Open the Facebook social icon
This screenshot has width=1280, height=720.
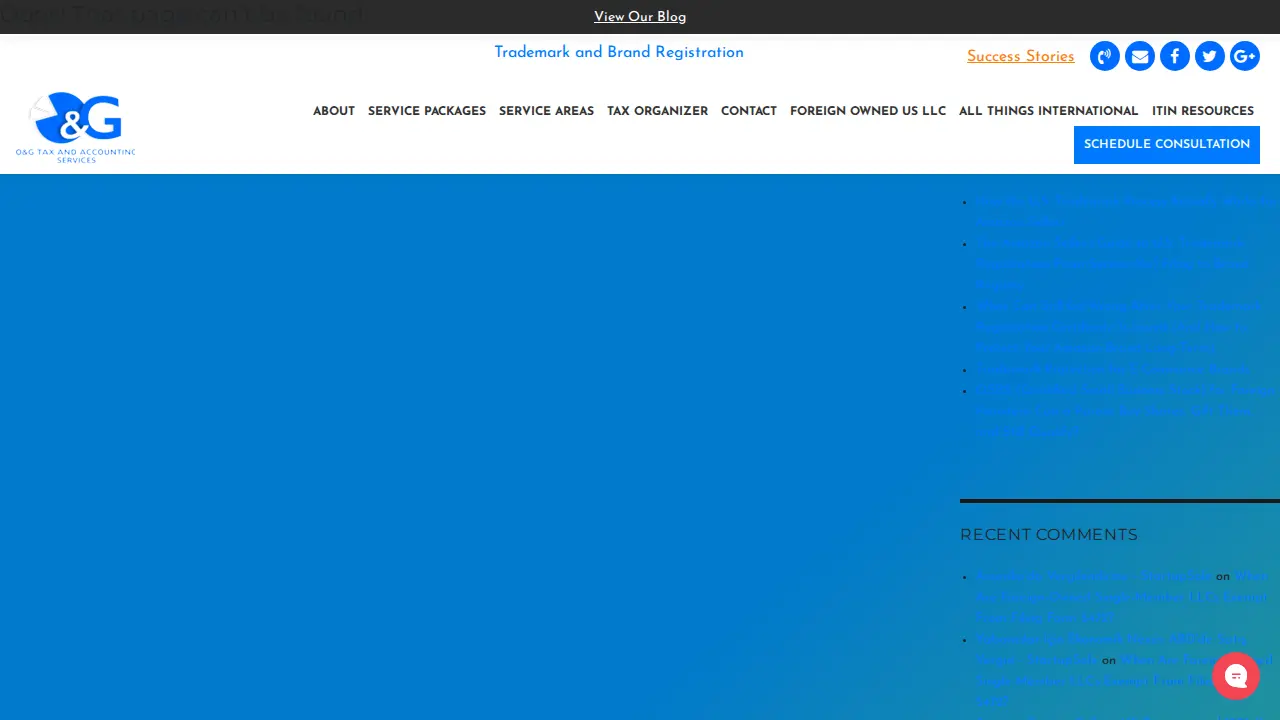[x=1175, y=56]
